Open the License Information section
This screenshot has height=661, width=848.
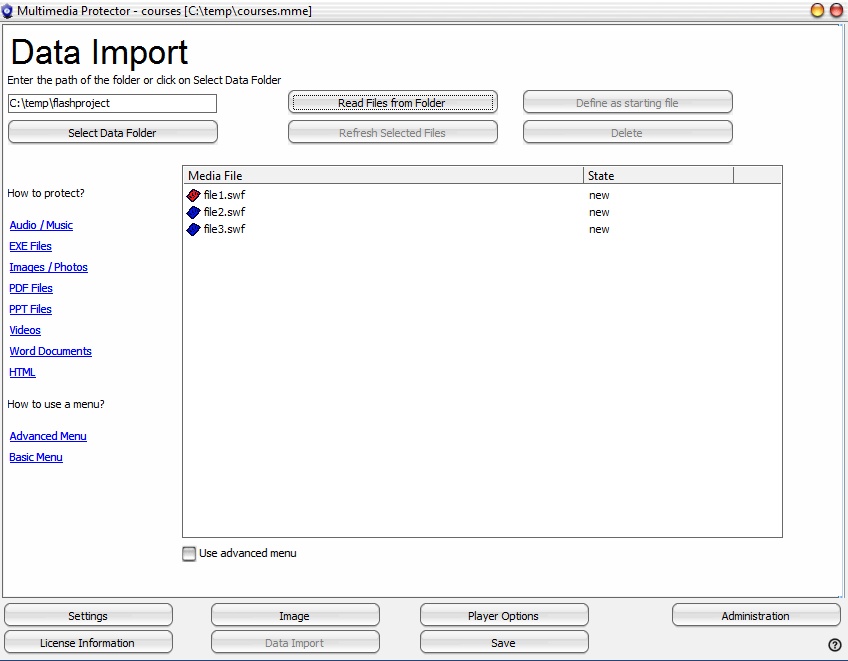point(88,643)
